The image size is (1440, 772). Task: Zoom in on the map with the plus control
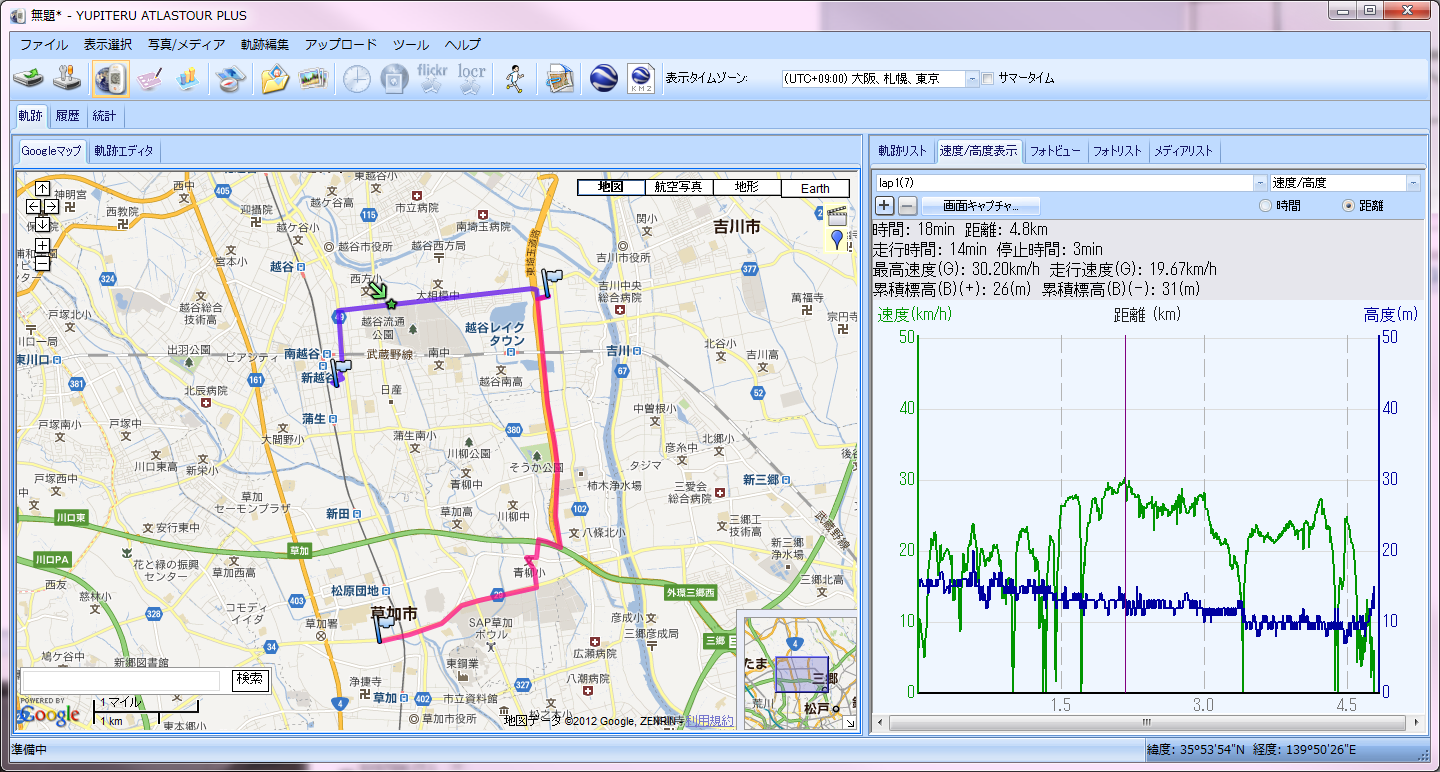click(x=42, y=246)
